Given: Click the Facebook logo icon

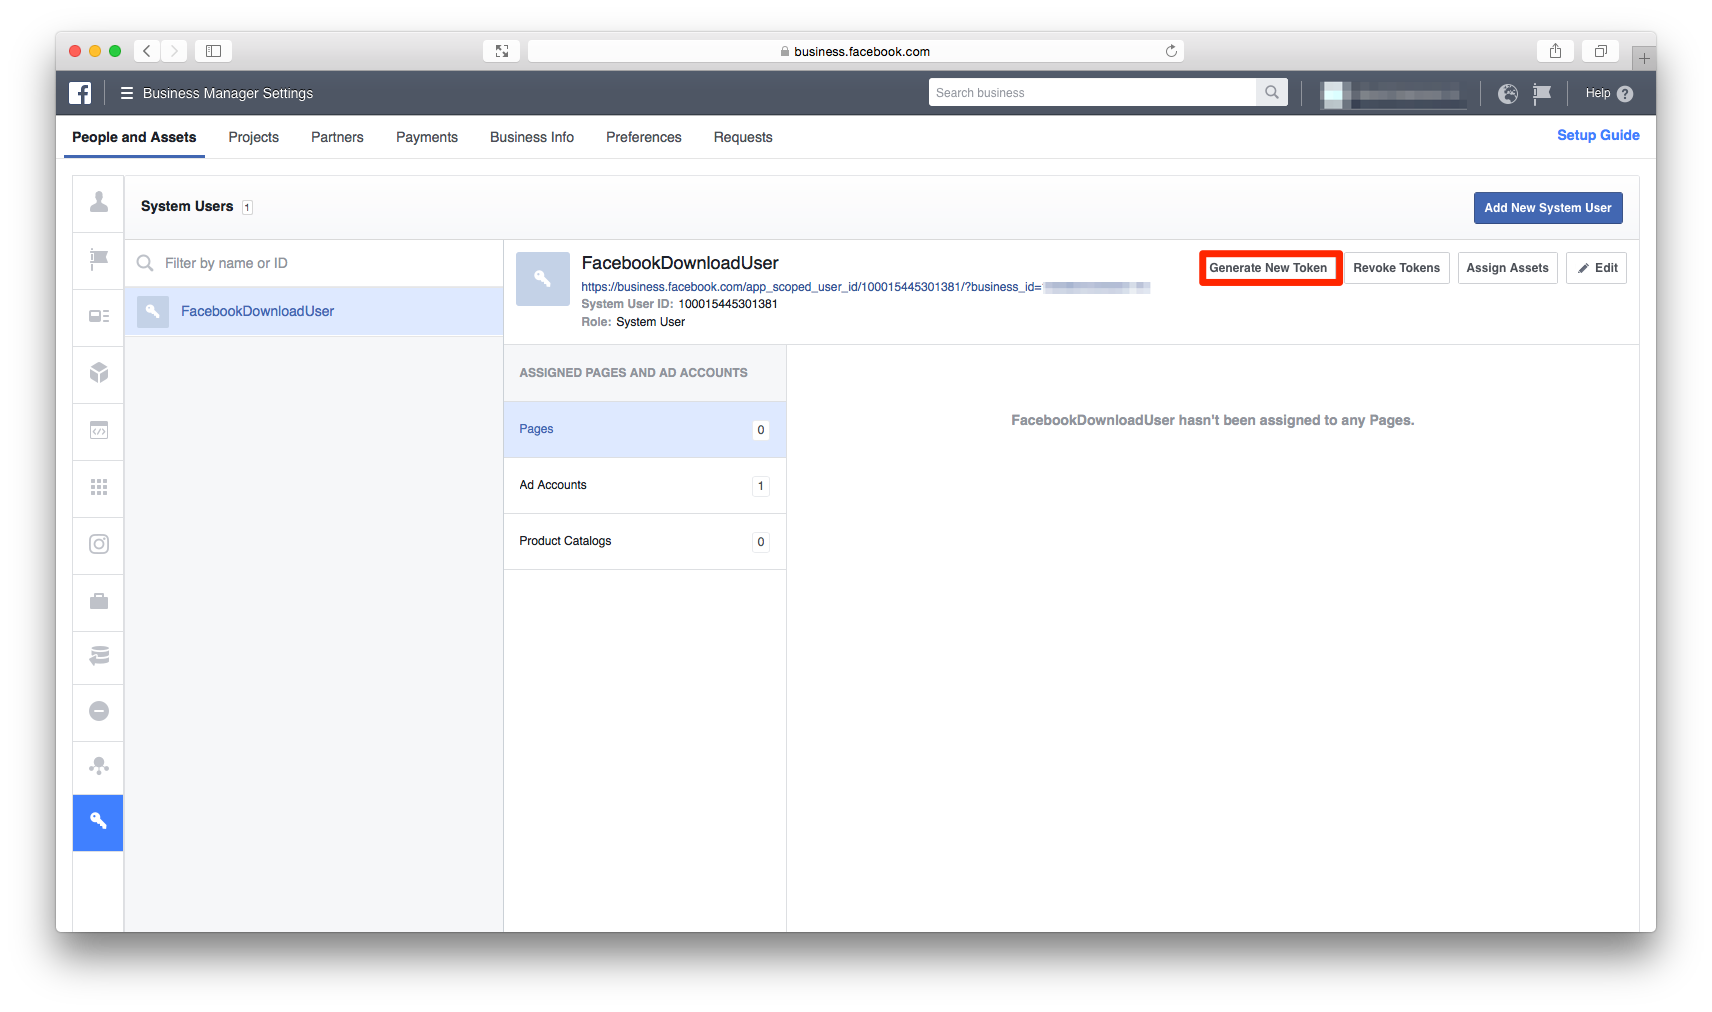Looking at the screenshot, I should tap(80, 93).
